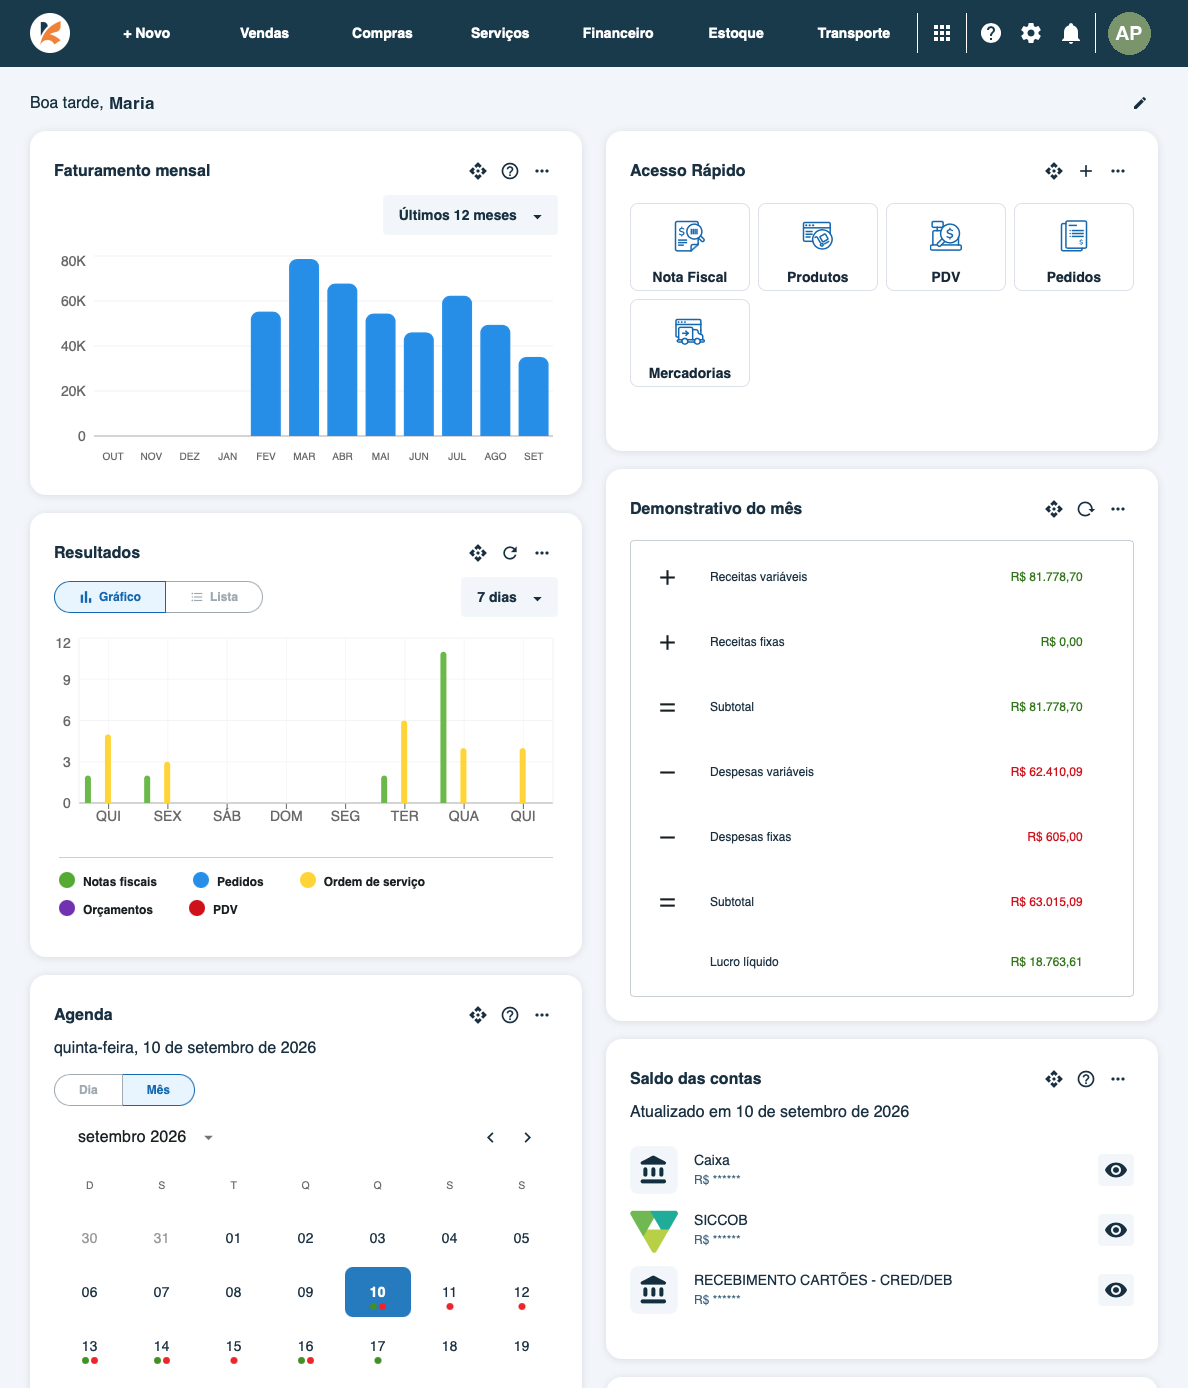Screen dimensions: 1188x1388
Task: Click the apps grid icon in header
Action: (x=942, y=33)
